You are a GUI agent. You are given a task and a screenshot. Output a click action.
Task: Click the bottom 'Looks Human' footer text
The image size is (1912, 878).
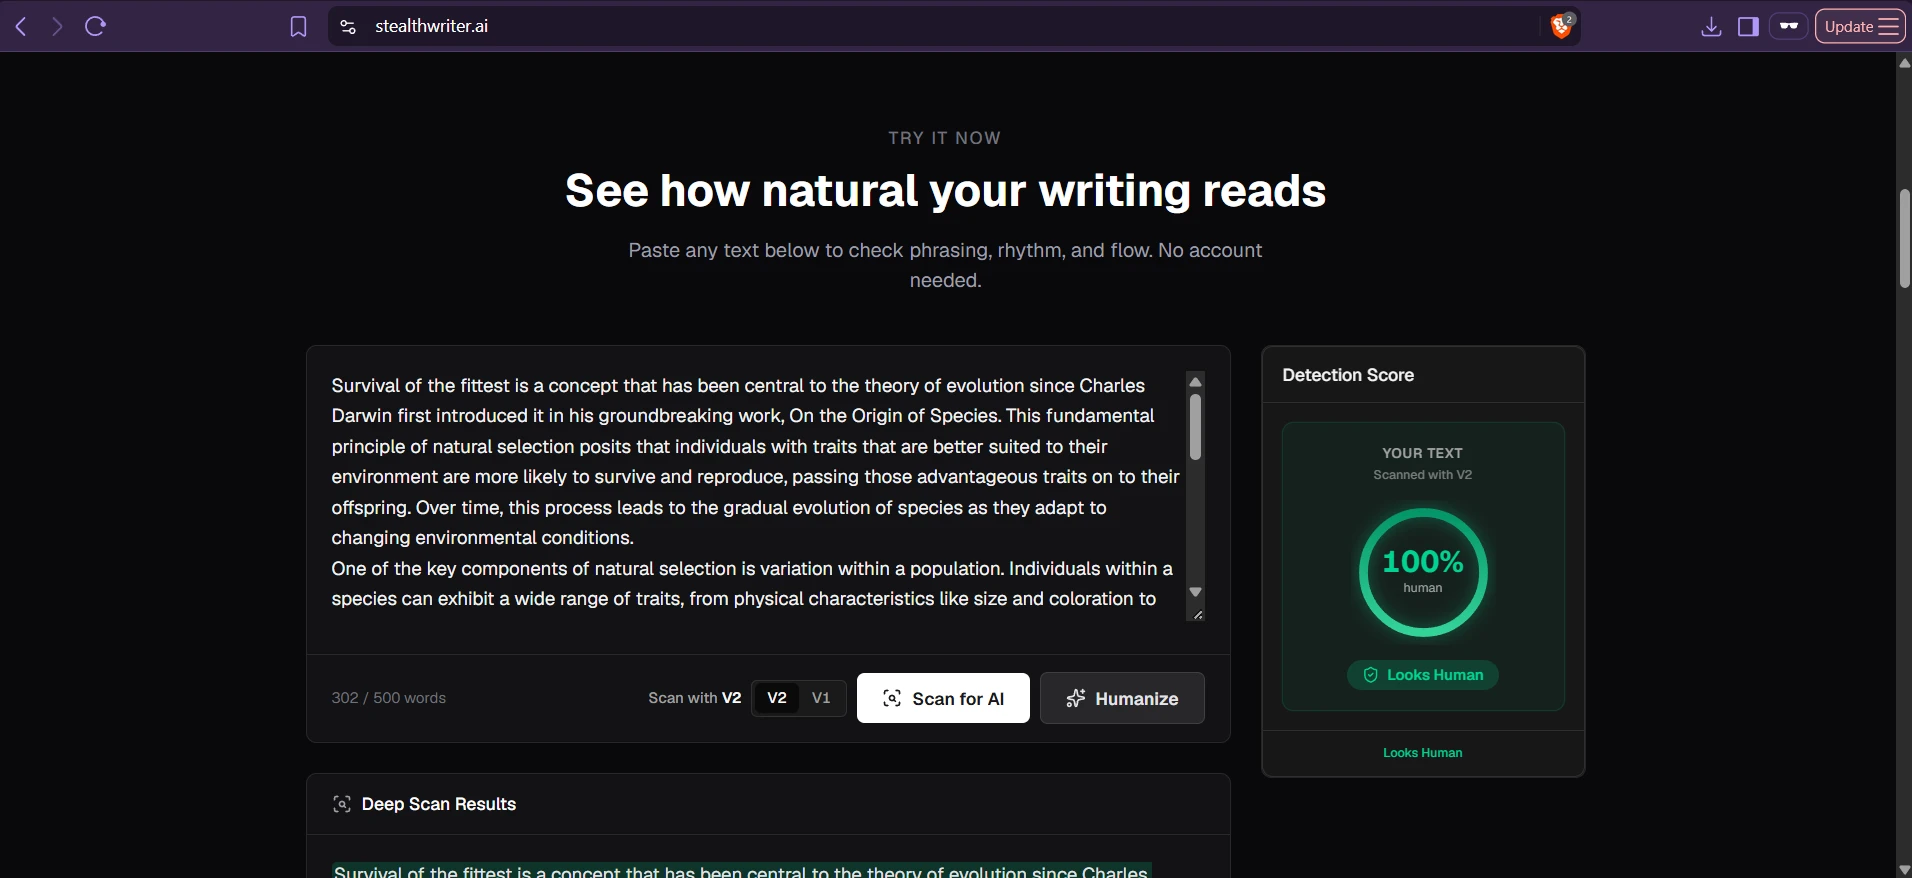click(1422, 753)
